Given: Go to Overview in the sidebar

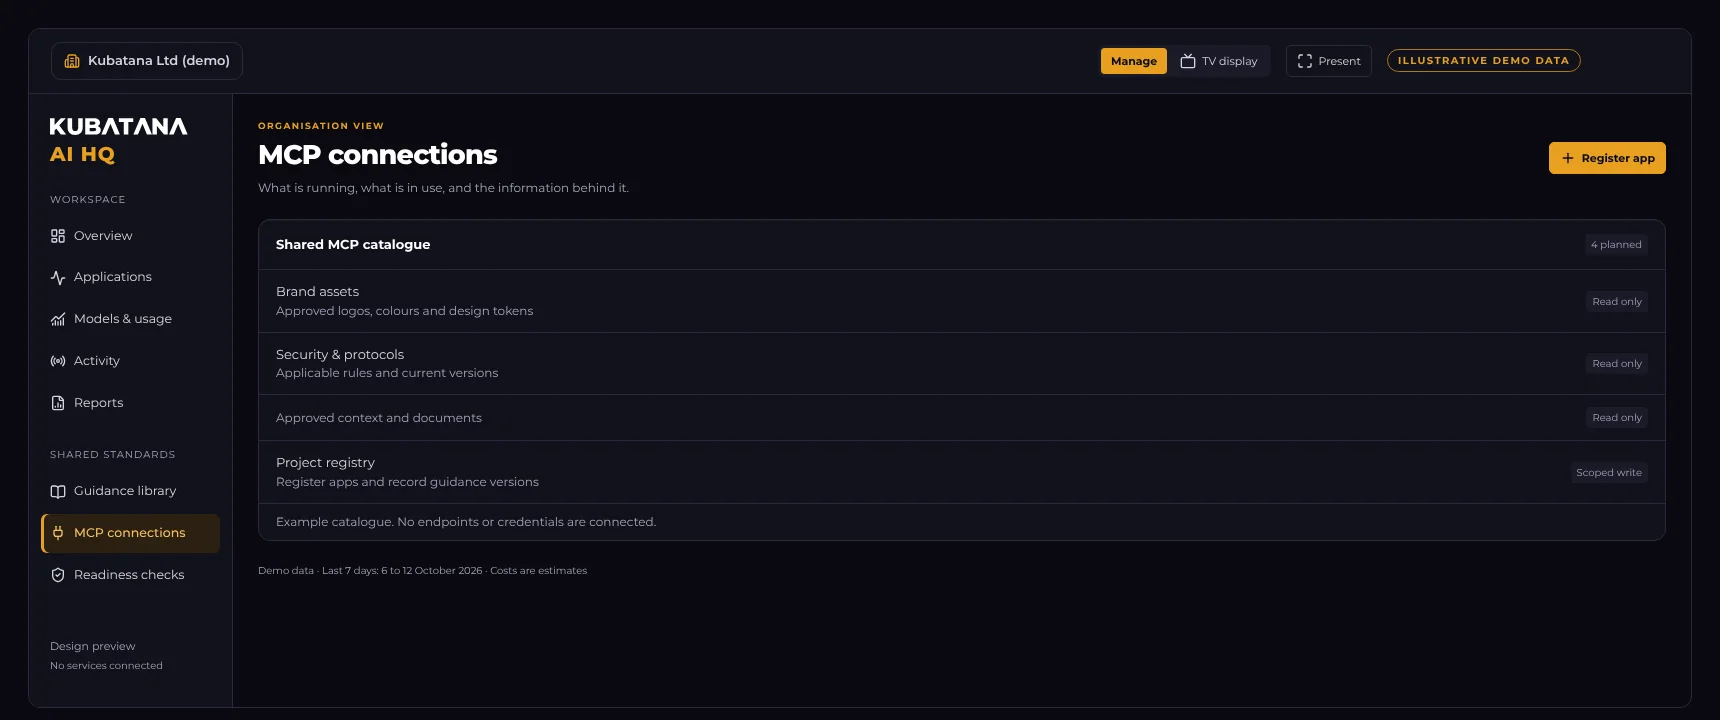Looking at the screenshot, I should (x=130, y=236).
